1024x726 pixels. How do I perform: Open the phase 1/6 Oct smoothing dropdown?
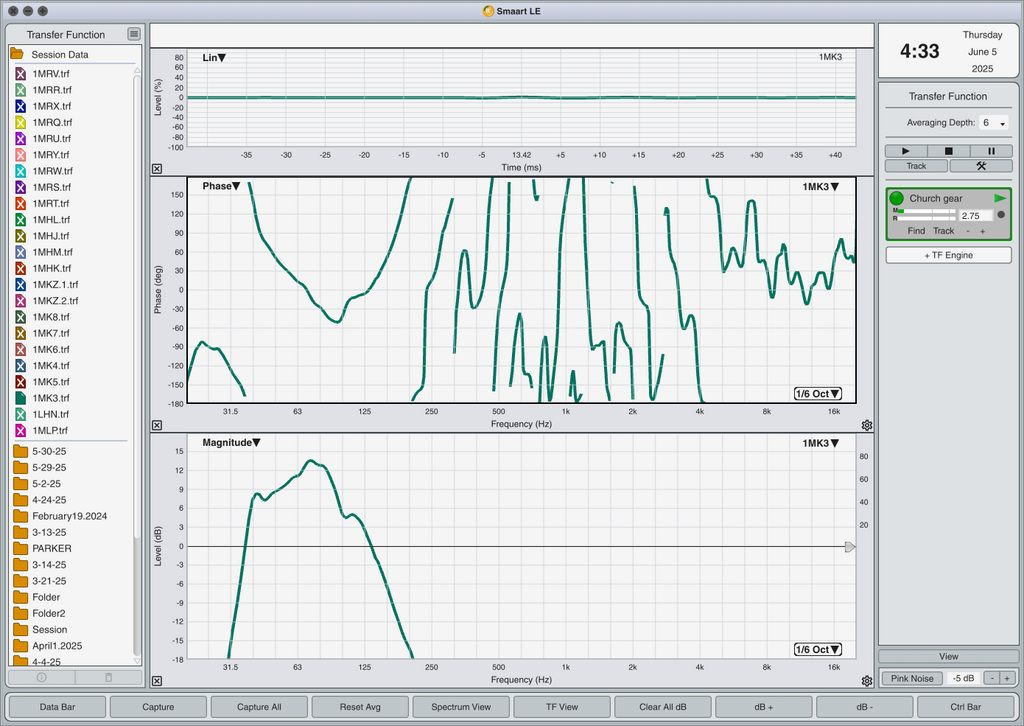click(x=818, y=394)
